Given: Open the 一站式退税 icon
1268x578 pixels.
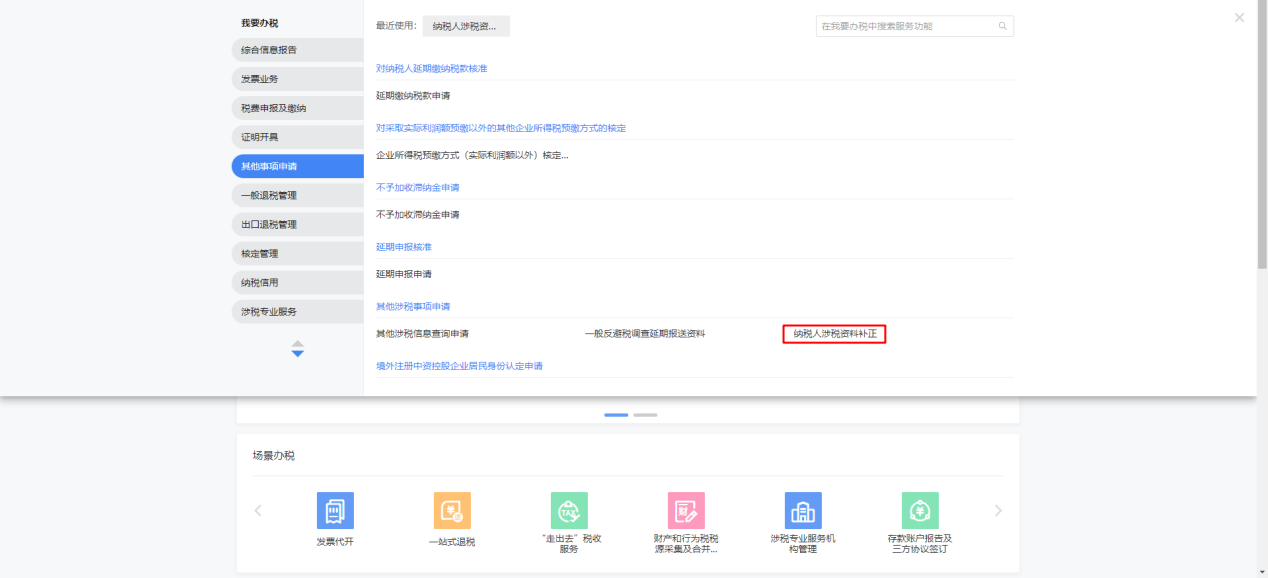Looking at the screenshot, I should tap(452, 510).
